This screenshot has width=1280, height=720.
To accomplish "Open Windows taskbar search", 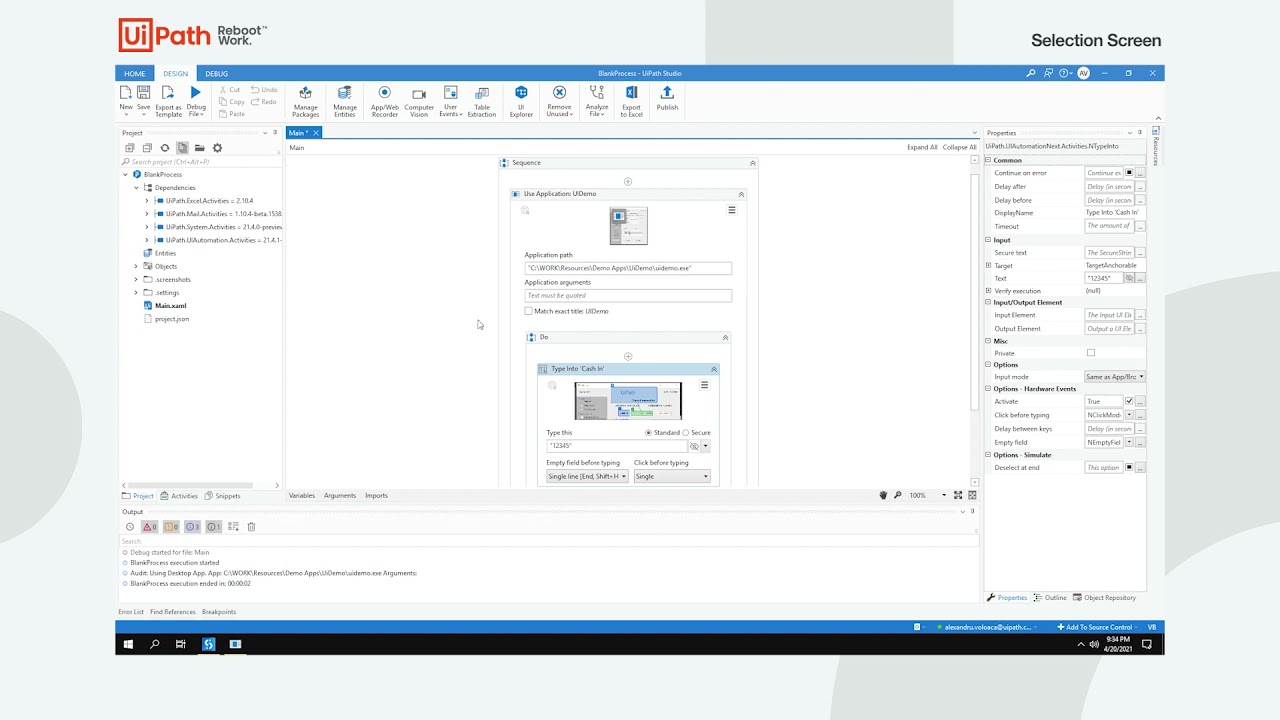I will pyautogui.click(x=155, y=645).
